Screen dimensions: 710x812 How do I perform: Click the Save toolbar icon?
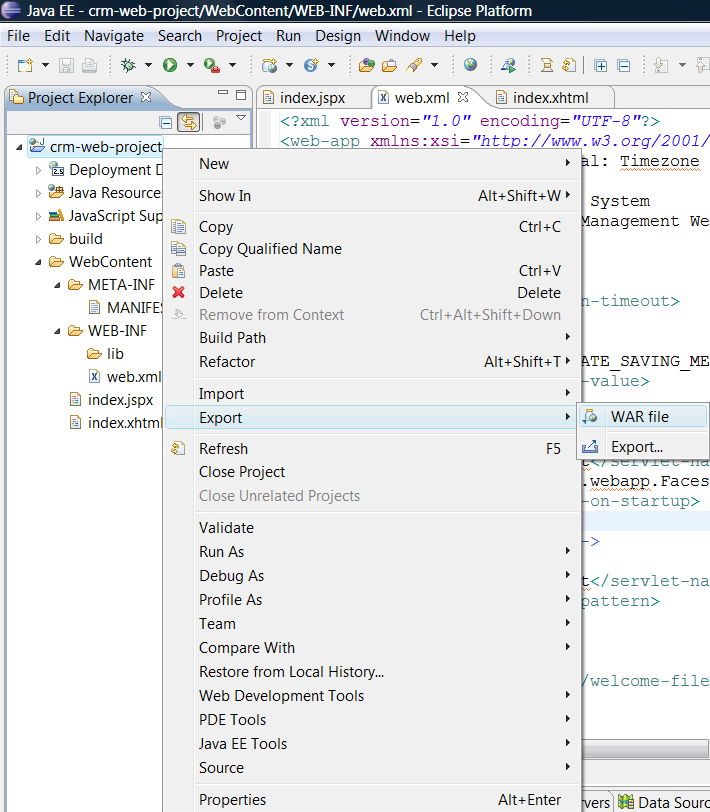(x=66, y=65)
